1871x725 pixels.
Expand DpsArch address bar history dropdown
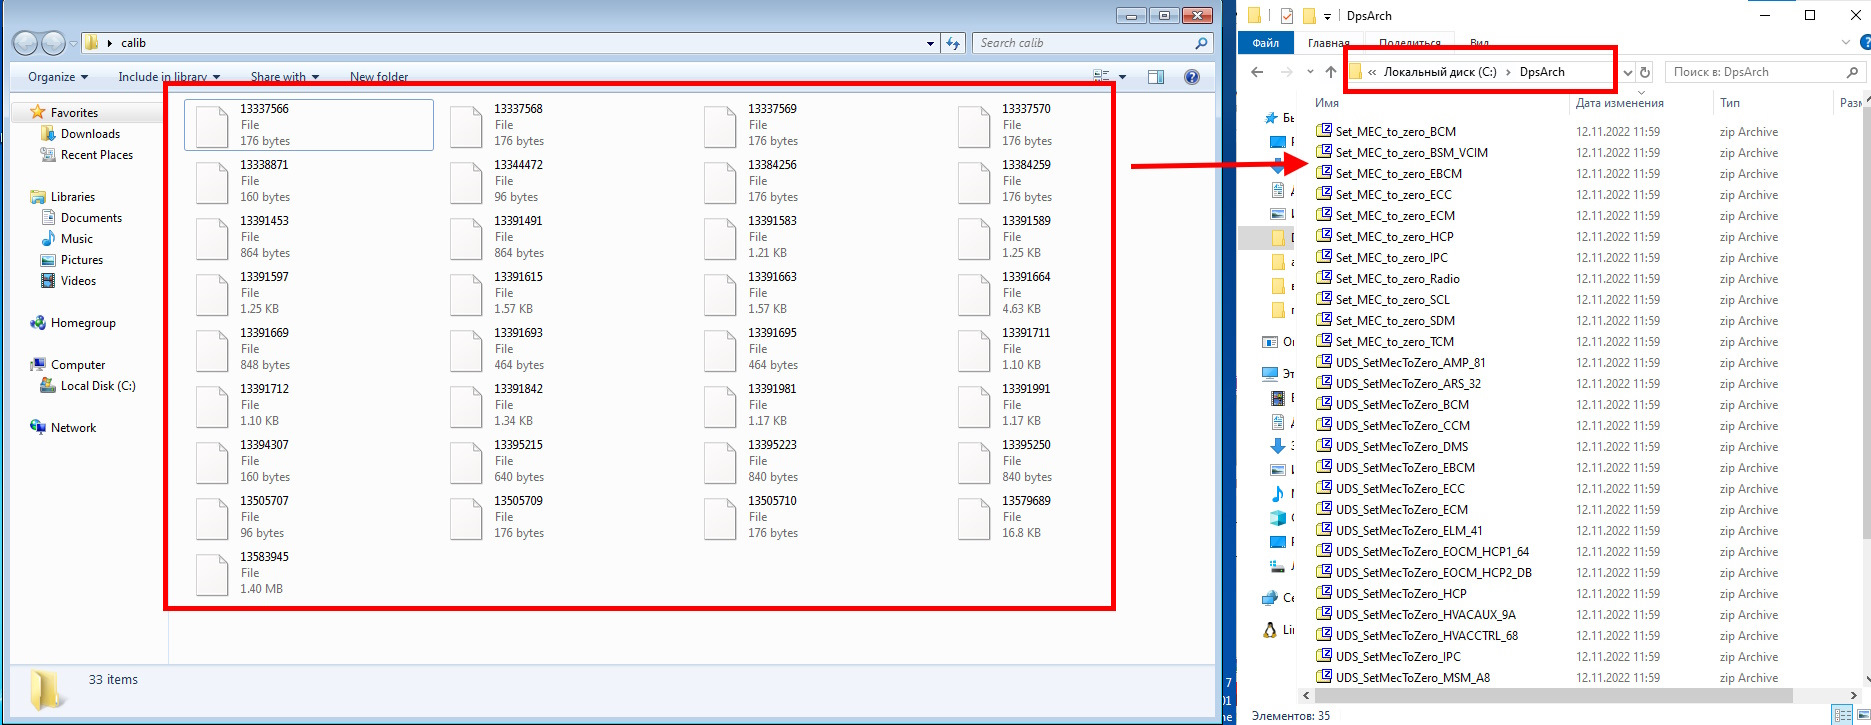tap(1627, 72)
